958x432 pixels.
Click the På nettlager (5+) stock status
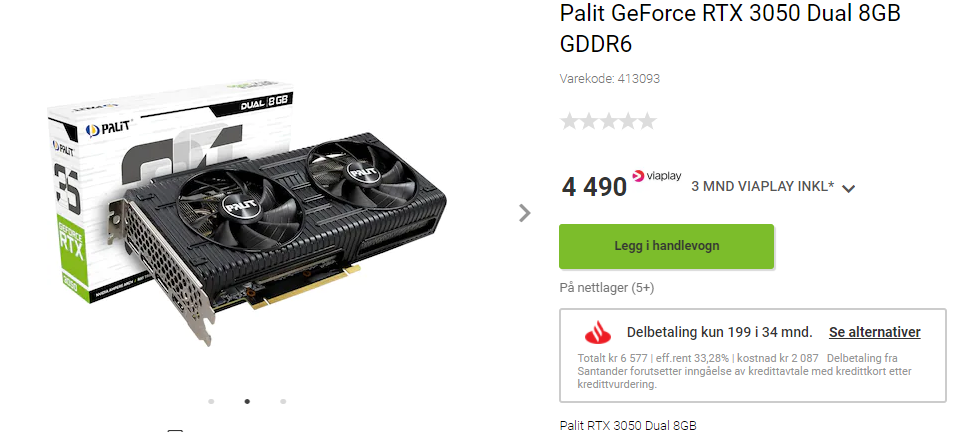[607, 287]
